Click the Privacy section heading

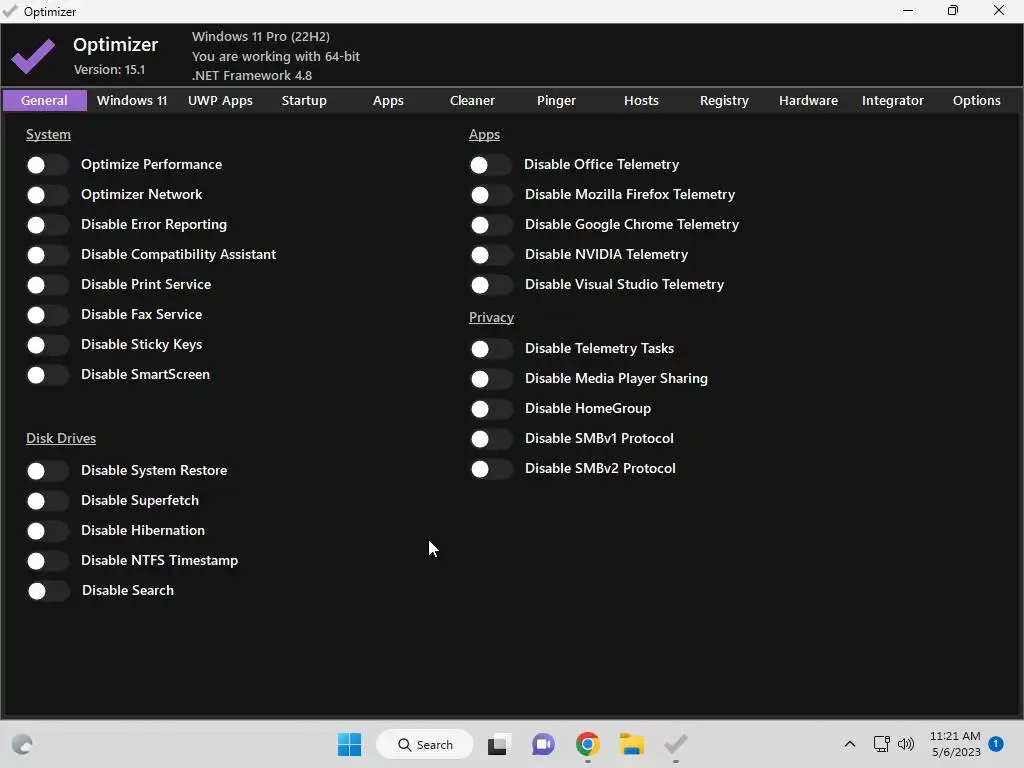tap(491, 317)
